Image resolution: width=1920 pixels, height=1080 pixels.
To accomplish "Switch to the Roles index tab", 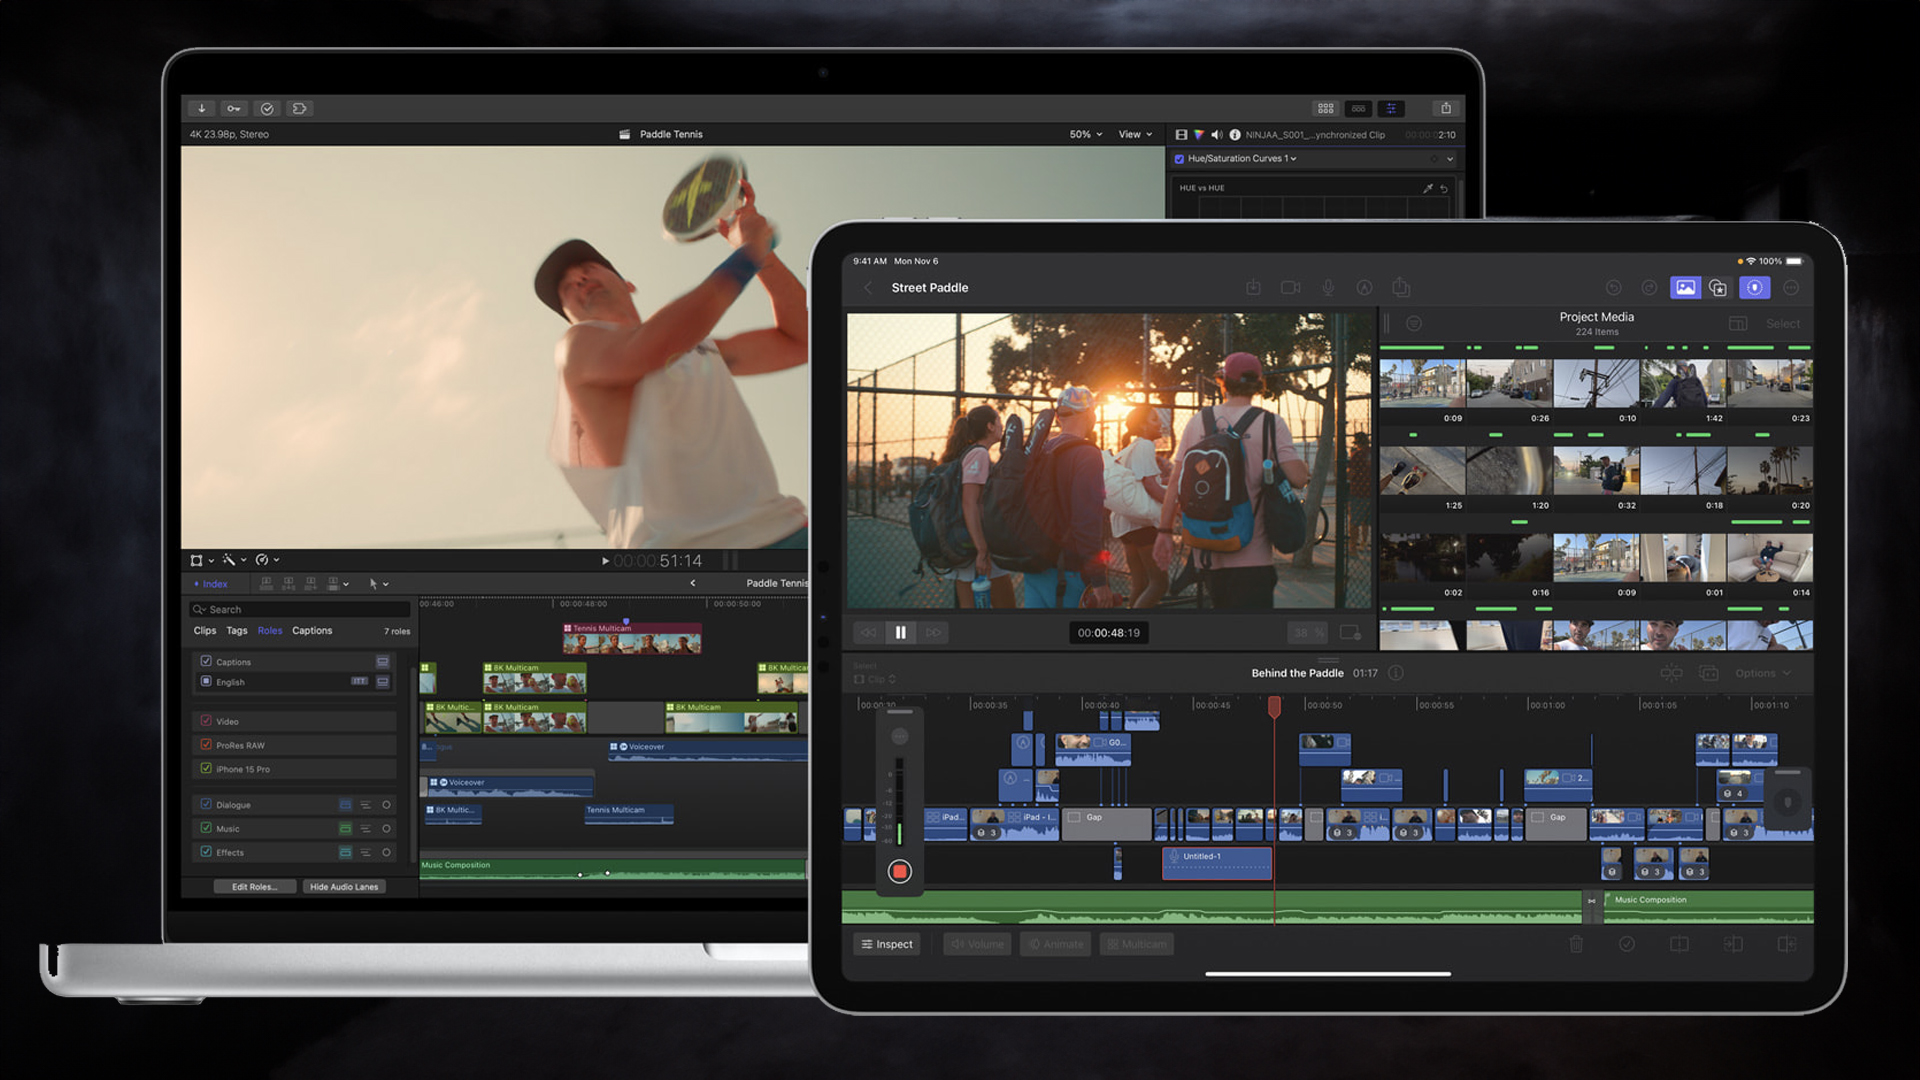I will pos(270,630).
